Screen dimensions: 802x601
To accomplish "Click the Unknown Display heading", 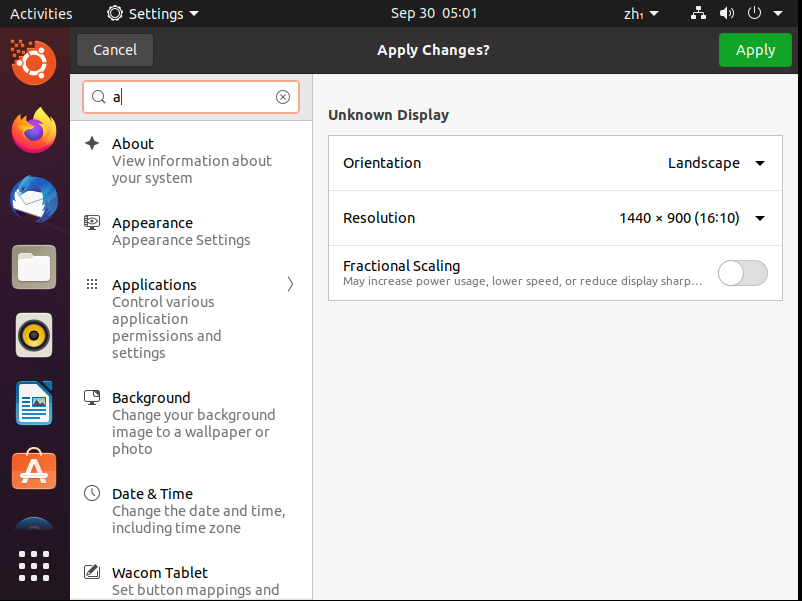I will pyautogui.click(x=388, y=115).
